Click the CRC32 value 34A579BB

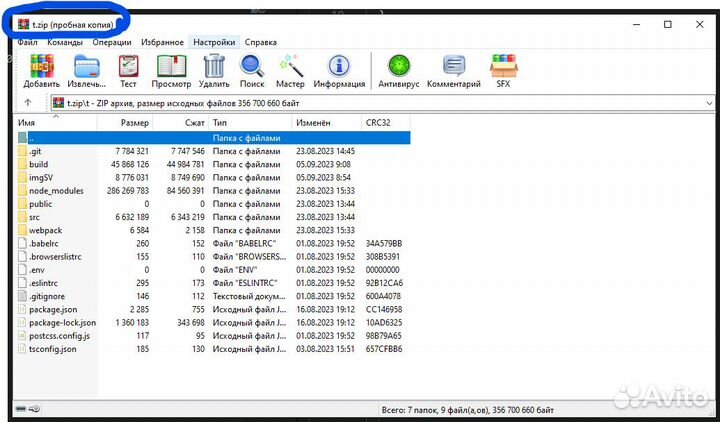click(x=384, y=243)
